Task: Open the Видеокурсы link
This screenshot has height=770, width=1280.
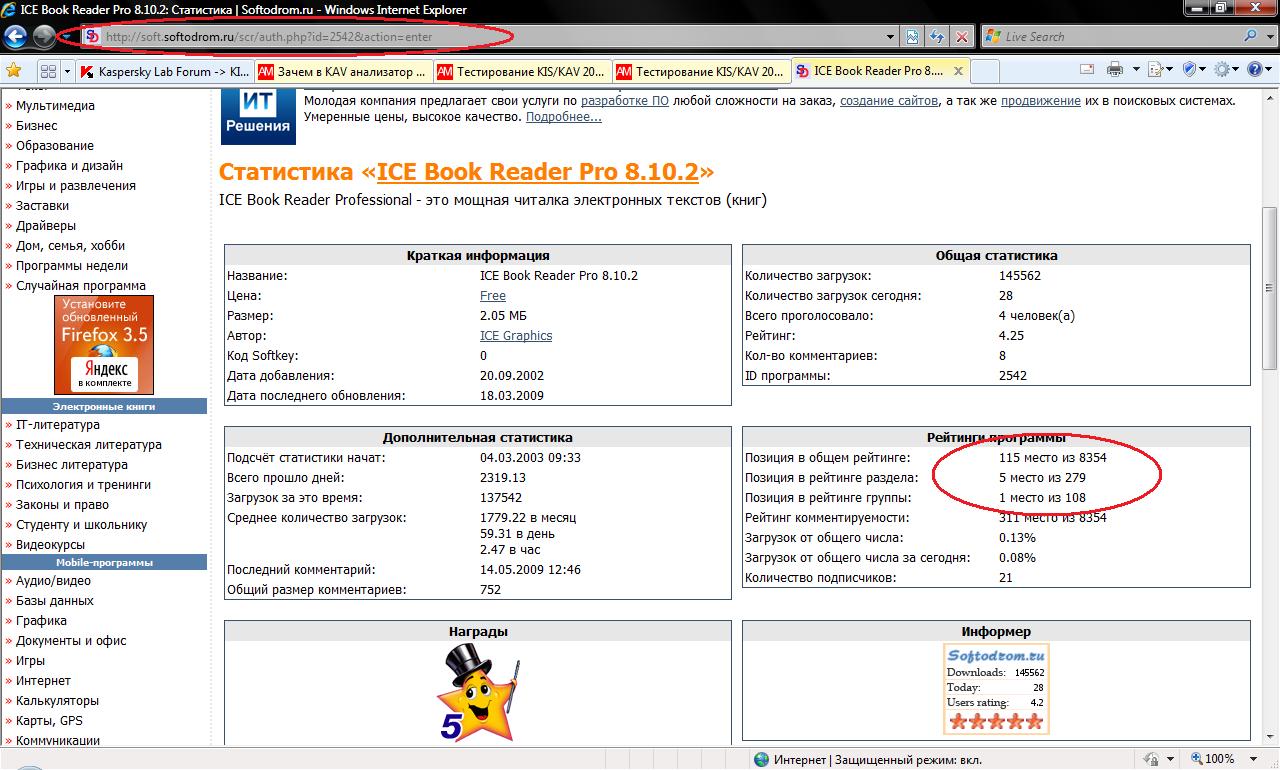Action: pyautogui.click(x=50, y=545)
